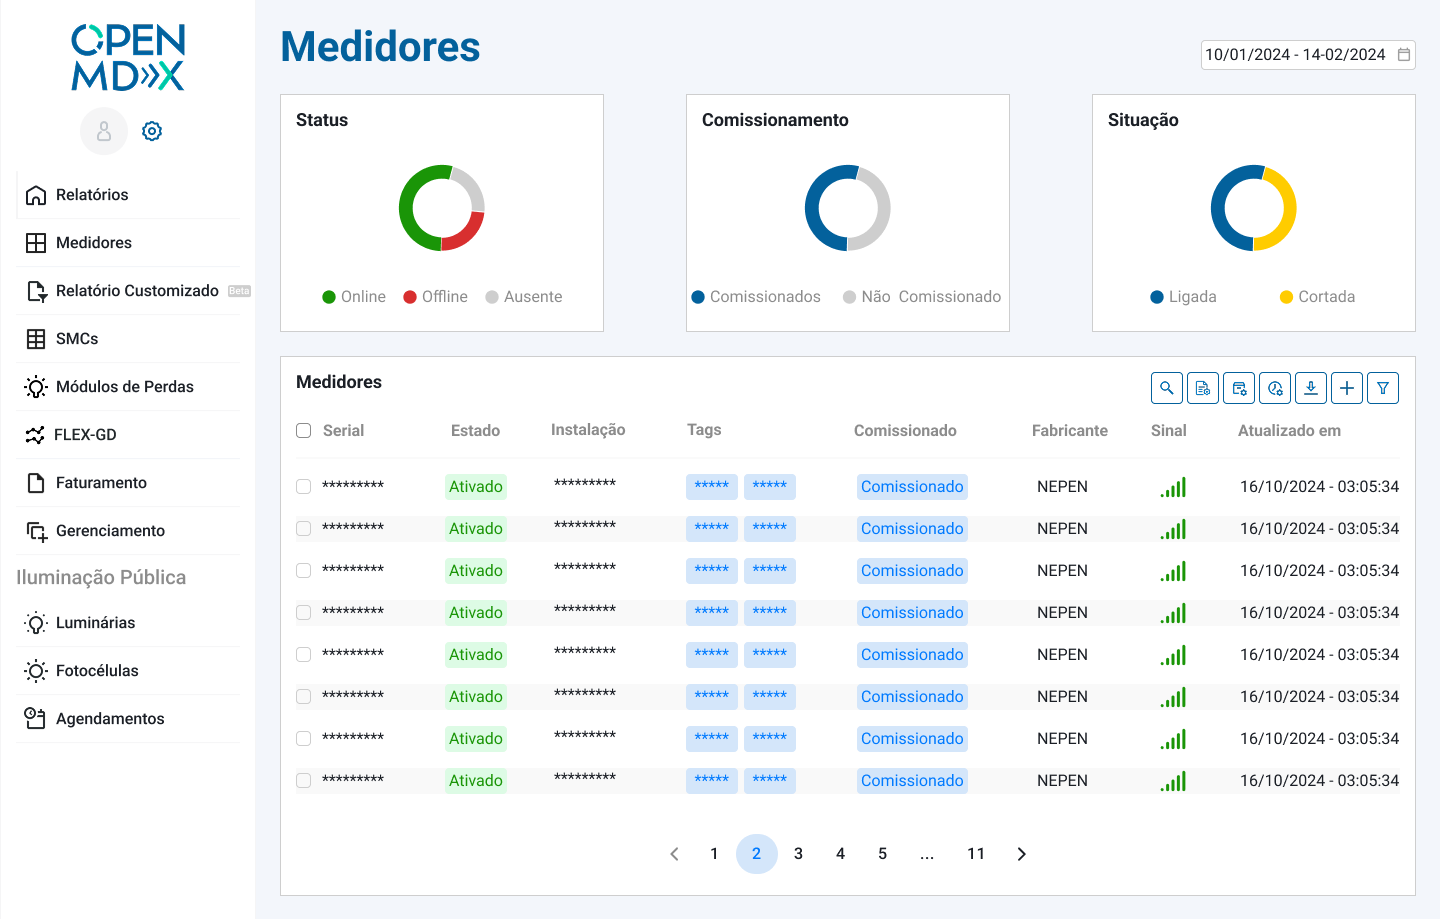Click the calendar with gear toolbar icon
Image resolution: width=1440 pixels, height=920 pixels.
coord(1239,388)
